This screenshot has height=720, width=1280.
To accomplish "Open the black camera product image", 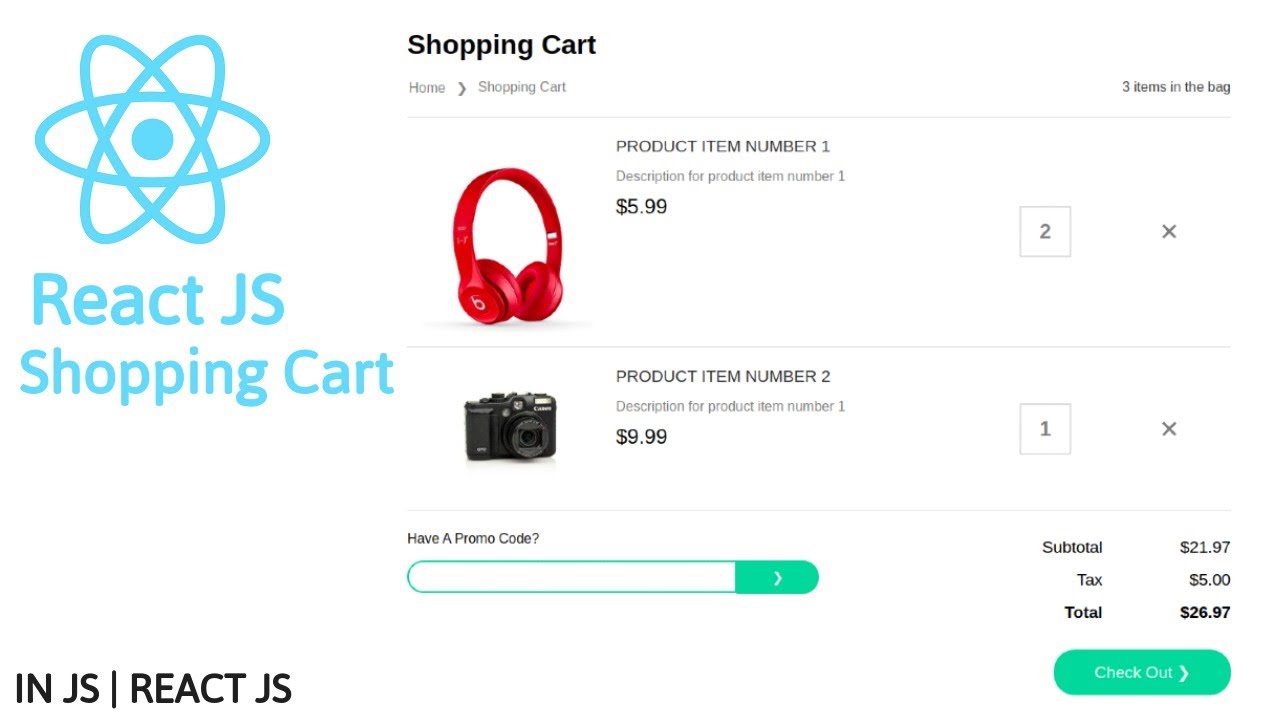I will point(510,427).
